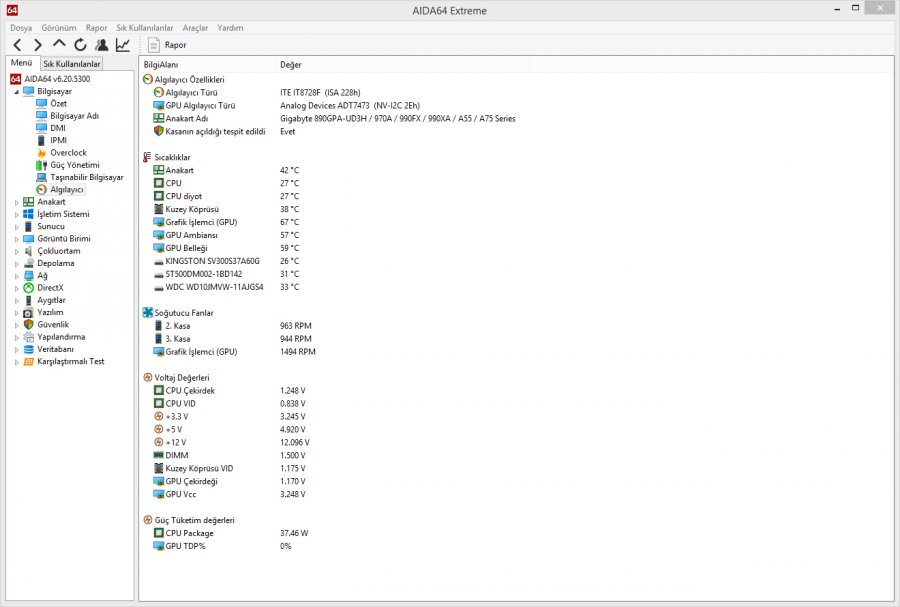Select AIDA64 v6.20.5300 root item
The width and height of the screenshot is (900, 607).
[x=51, y=79]
